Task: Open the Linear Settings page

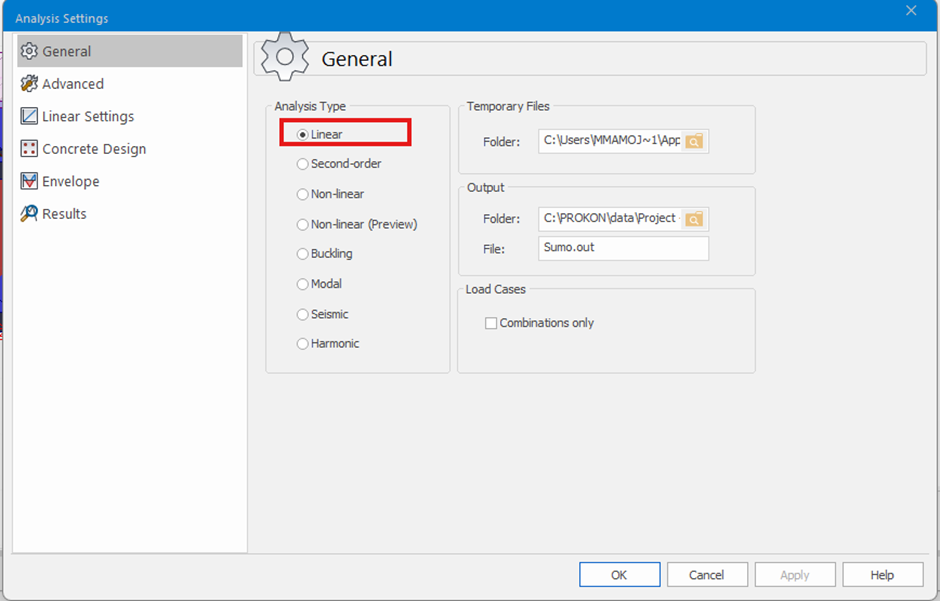Action: point(129,116)
